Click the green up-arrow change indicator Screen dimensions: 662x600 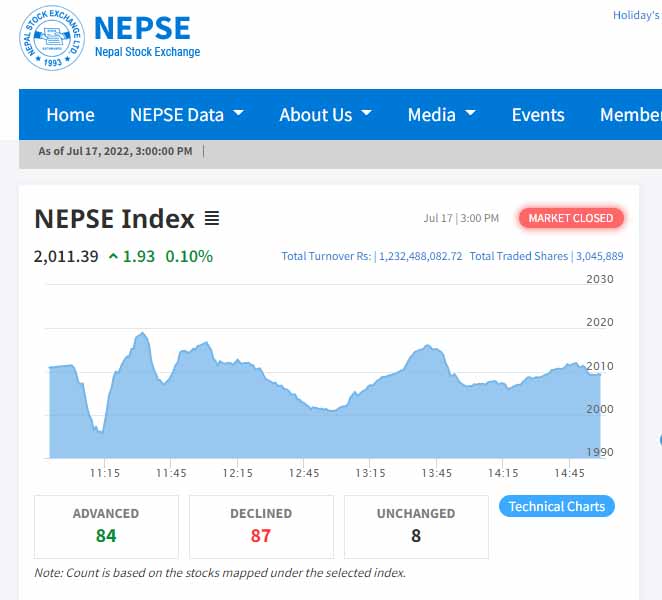(x=113, y=257)
